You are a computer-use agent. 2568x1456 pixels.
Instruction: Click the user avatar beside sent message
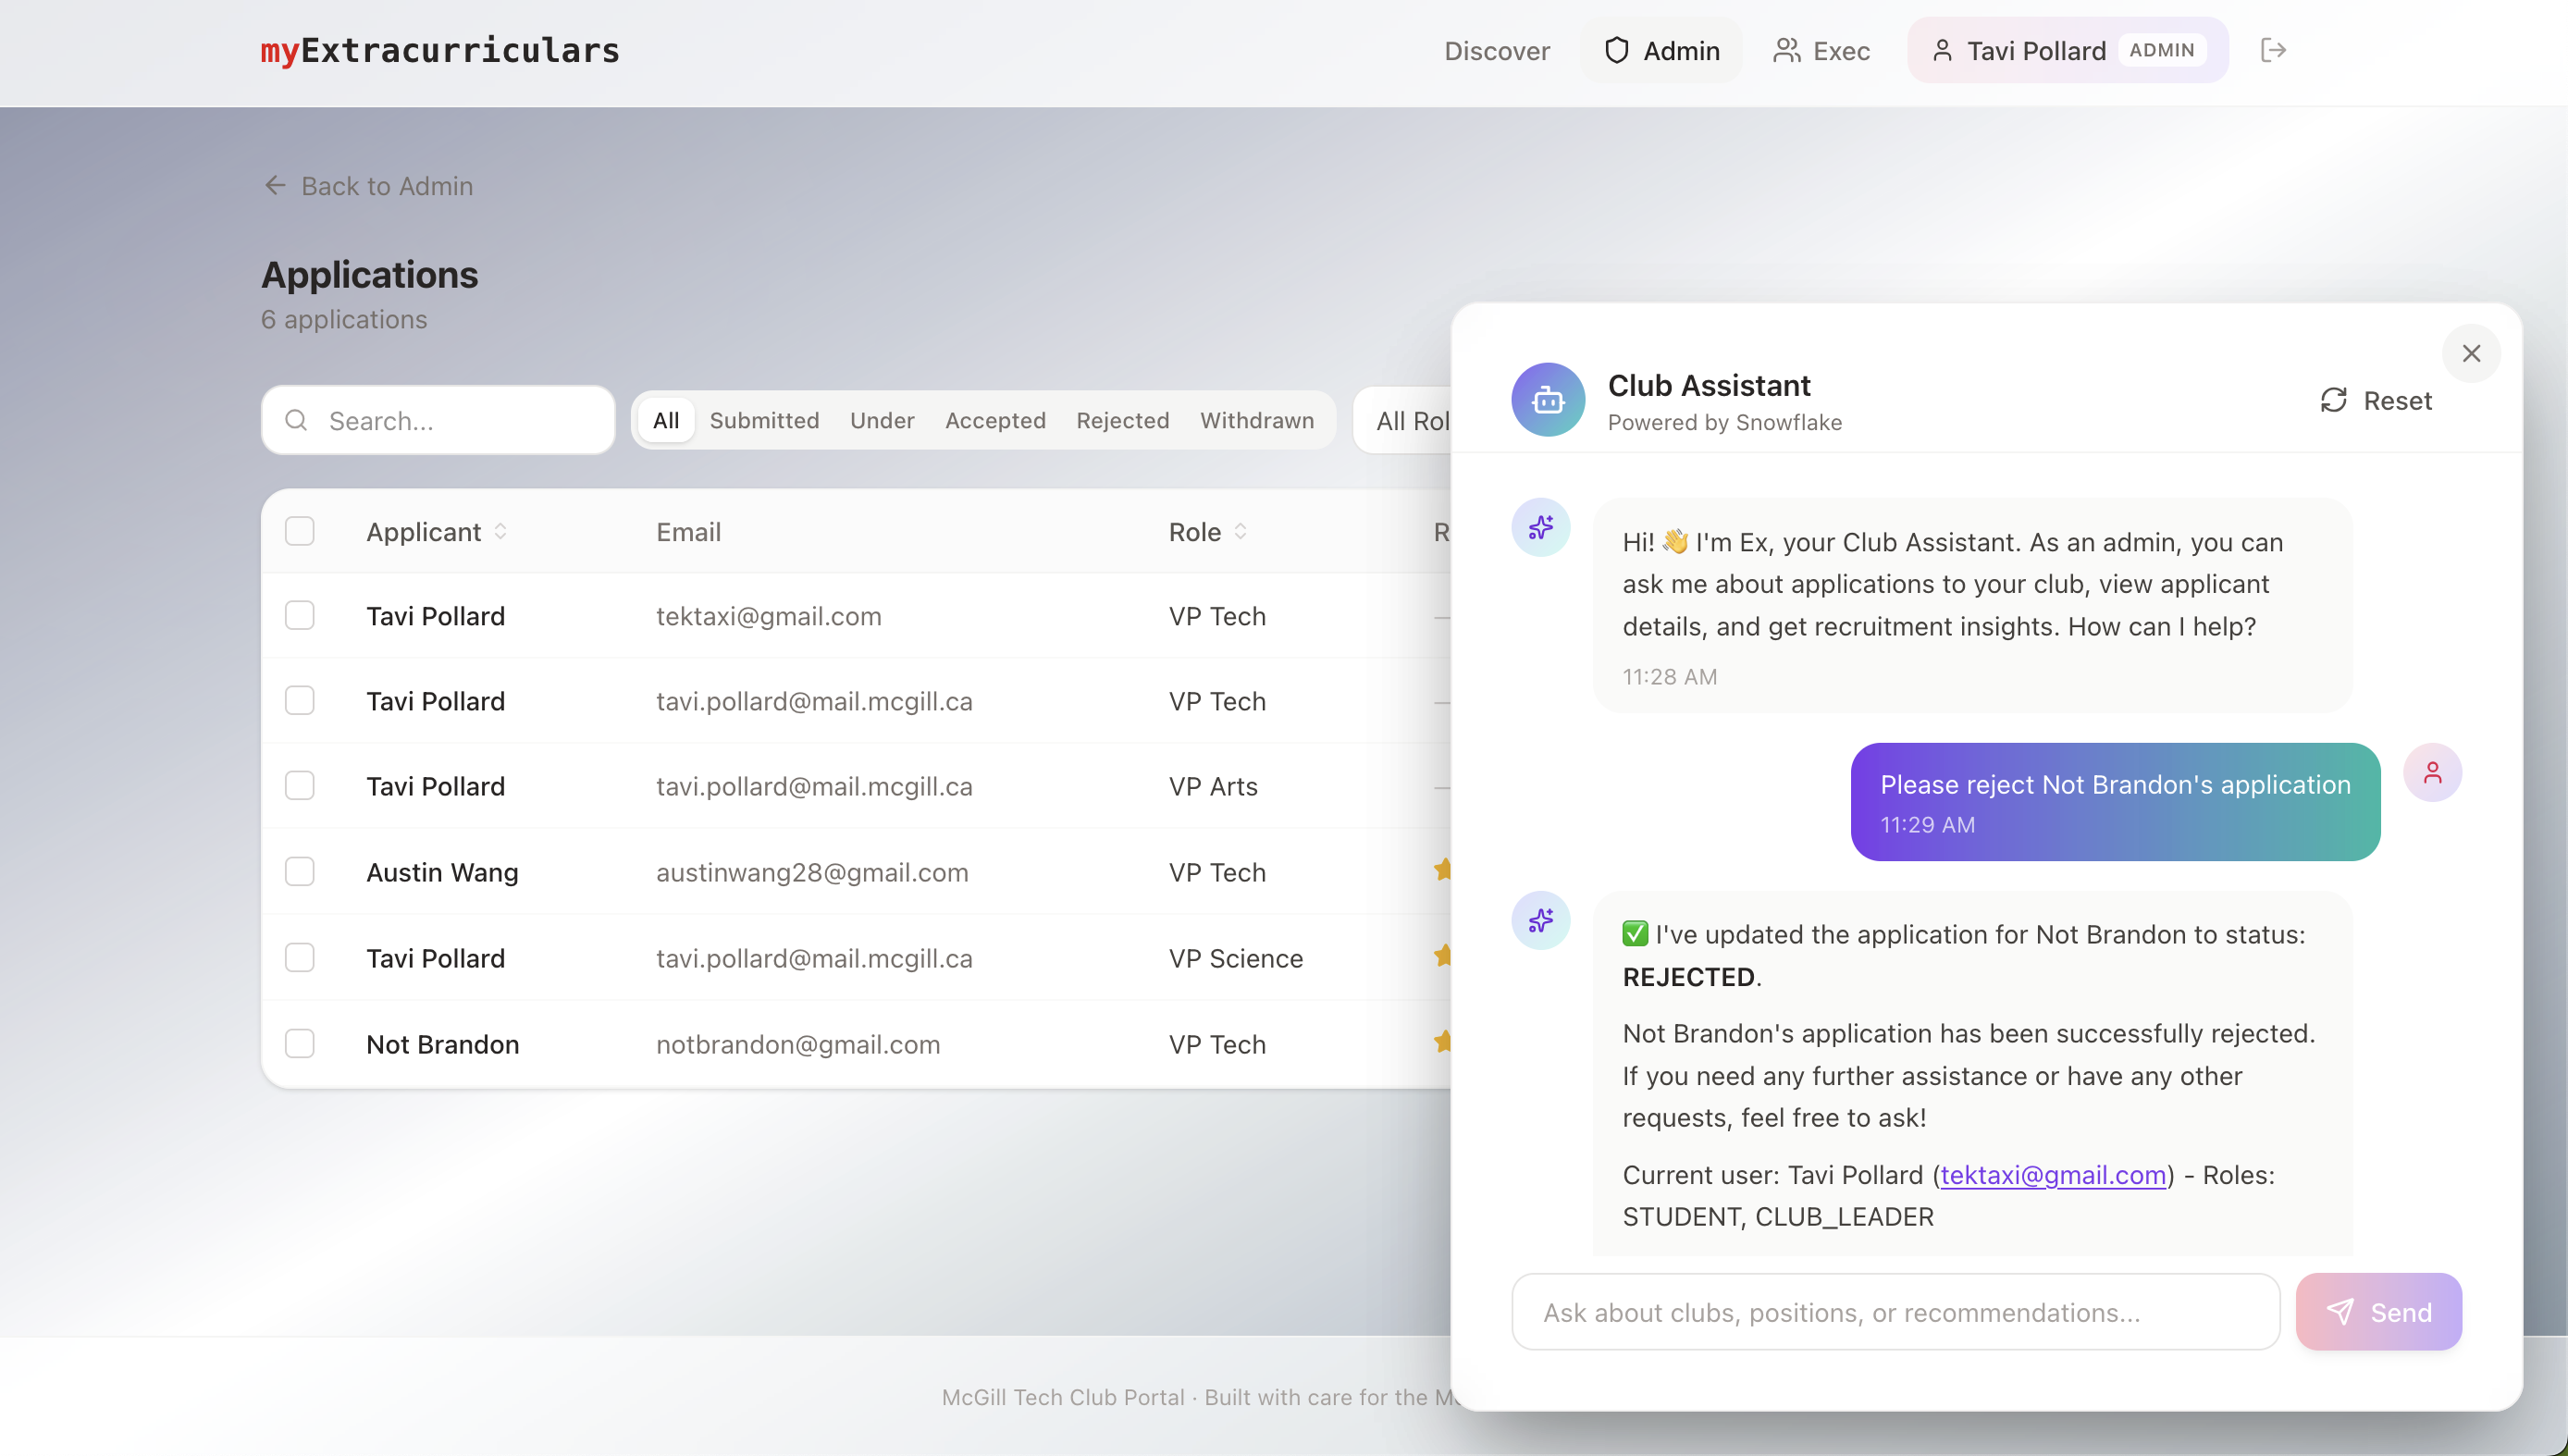(x=2432, y=772)
